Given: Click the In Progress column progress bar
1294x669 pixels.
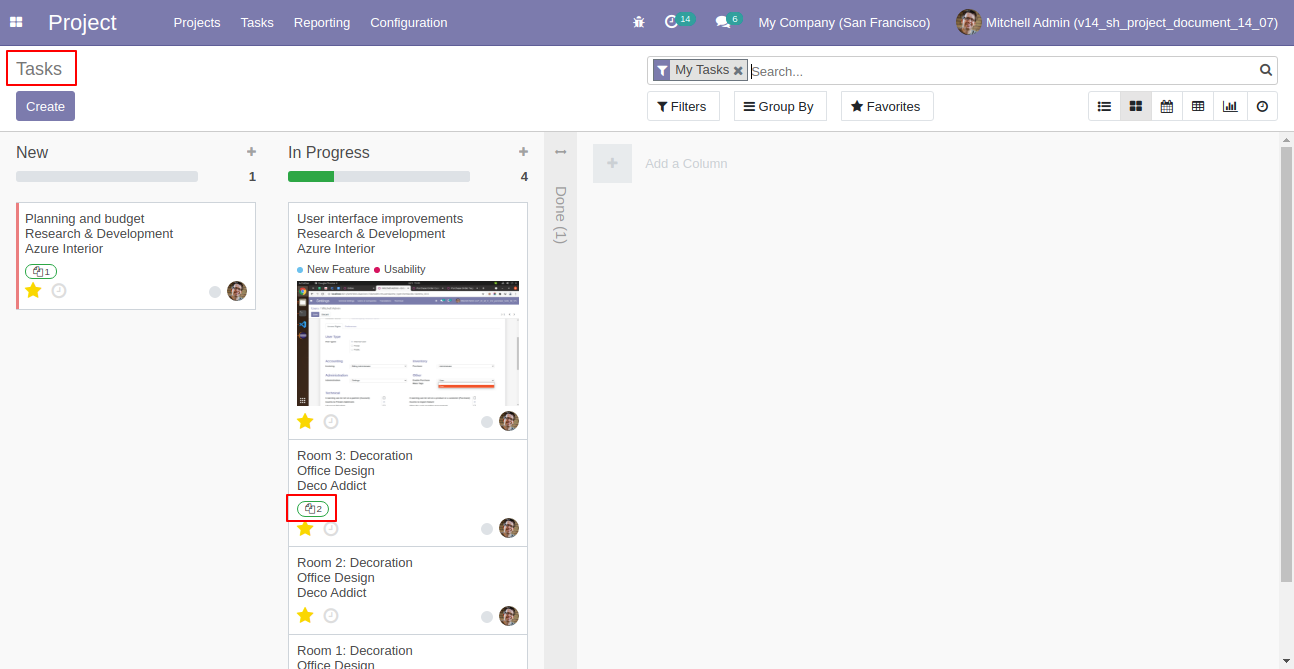Looking at the screenshot, I should (x=379, y=177).
